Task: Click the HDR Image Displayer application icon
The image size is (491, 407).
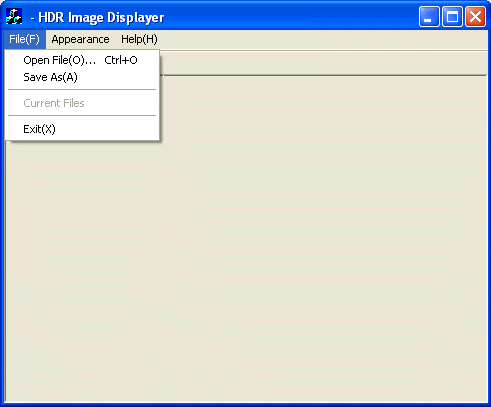Action: 14,16
